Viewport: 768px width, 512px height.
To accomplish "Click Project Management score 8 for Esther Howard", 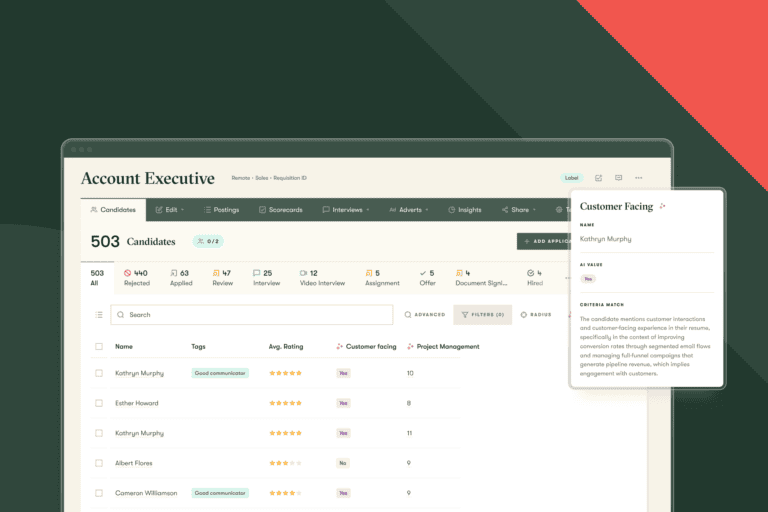I will click(x=408, y=403).
